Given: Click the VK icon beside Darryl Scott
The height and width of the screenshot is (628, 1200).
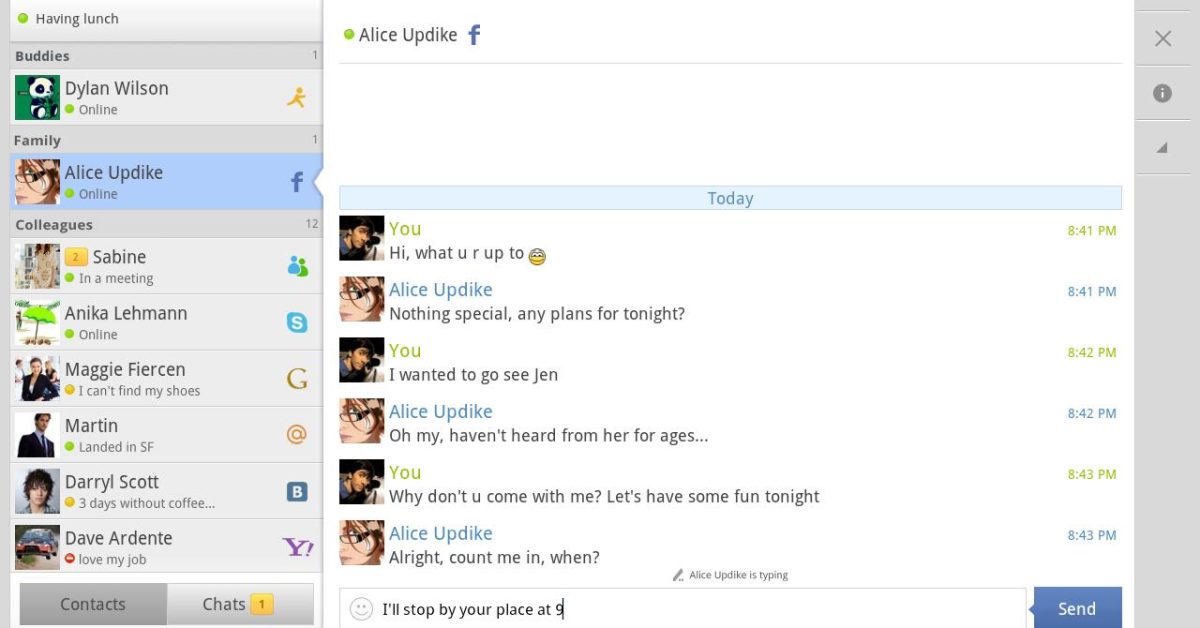Looking at the screenshot, I should click(297, 491).
